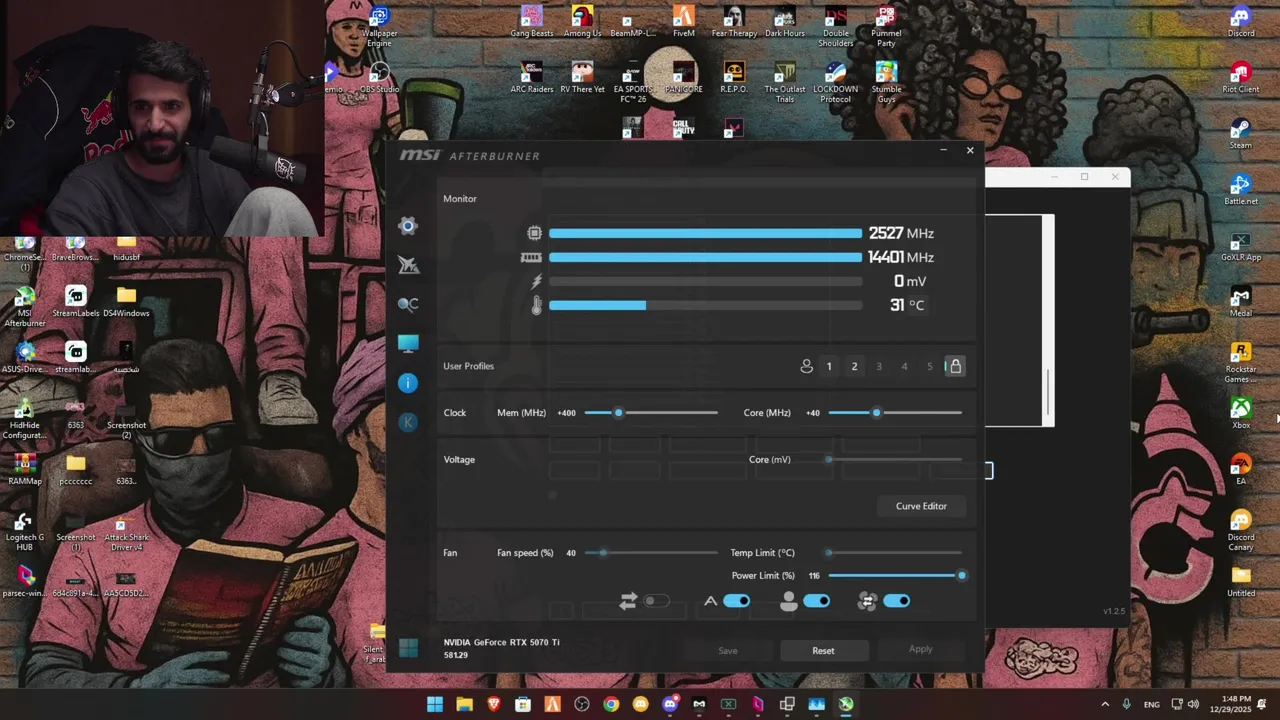Viewport: 1280px width, 720px height.
Task: Click the Windows logo icon in Afterburner footer
Action: (408, 649)
